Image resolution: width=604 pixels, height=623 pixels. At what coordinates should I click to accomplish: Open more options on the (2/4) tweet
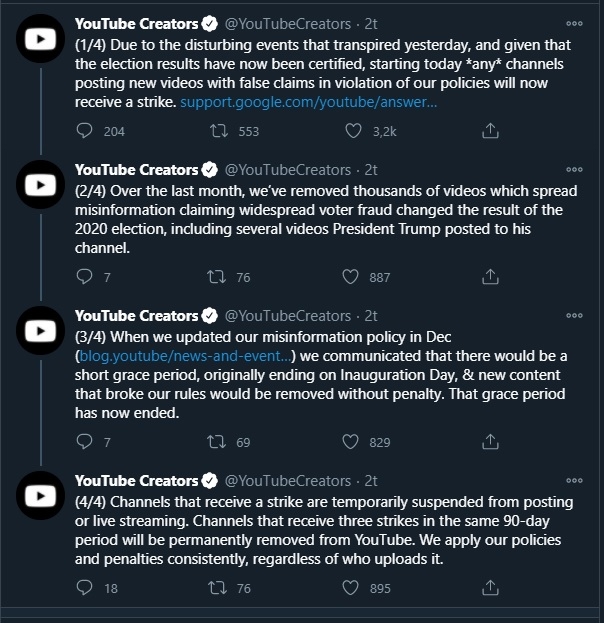(x=574, y=170)
